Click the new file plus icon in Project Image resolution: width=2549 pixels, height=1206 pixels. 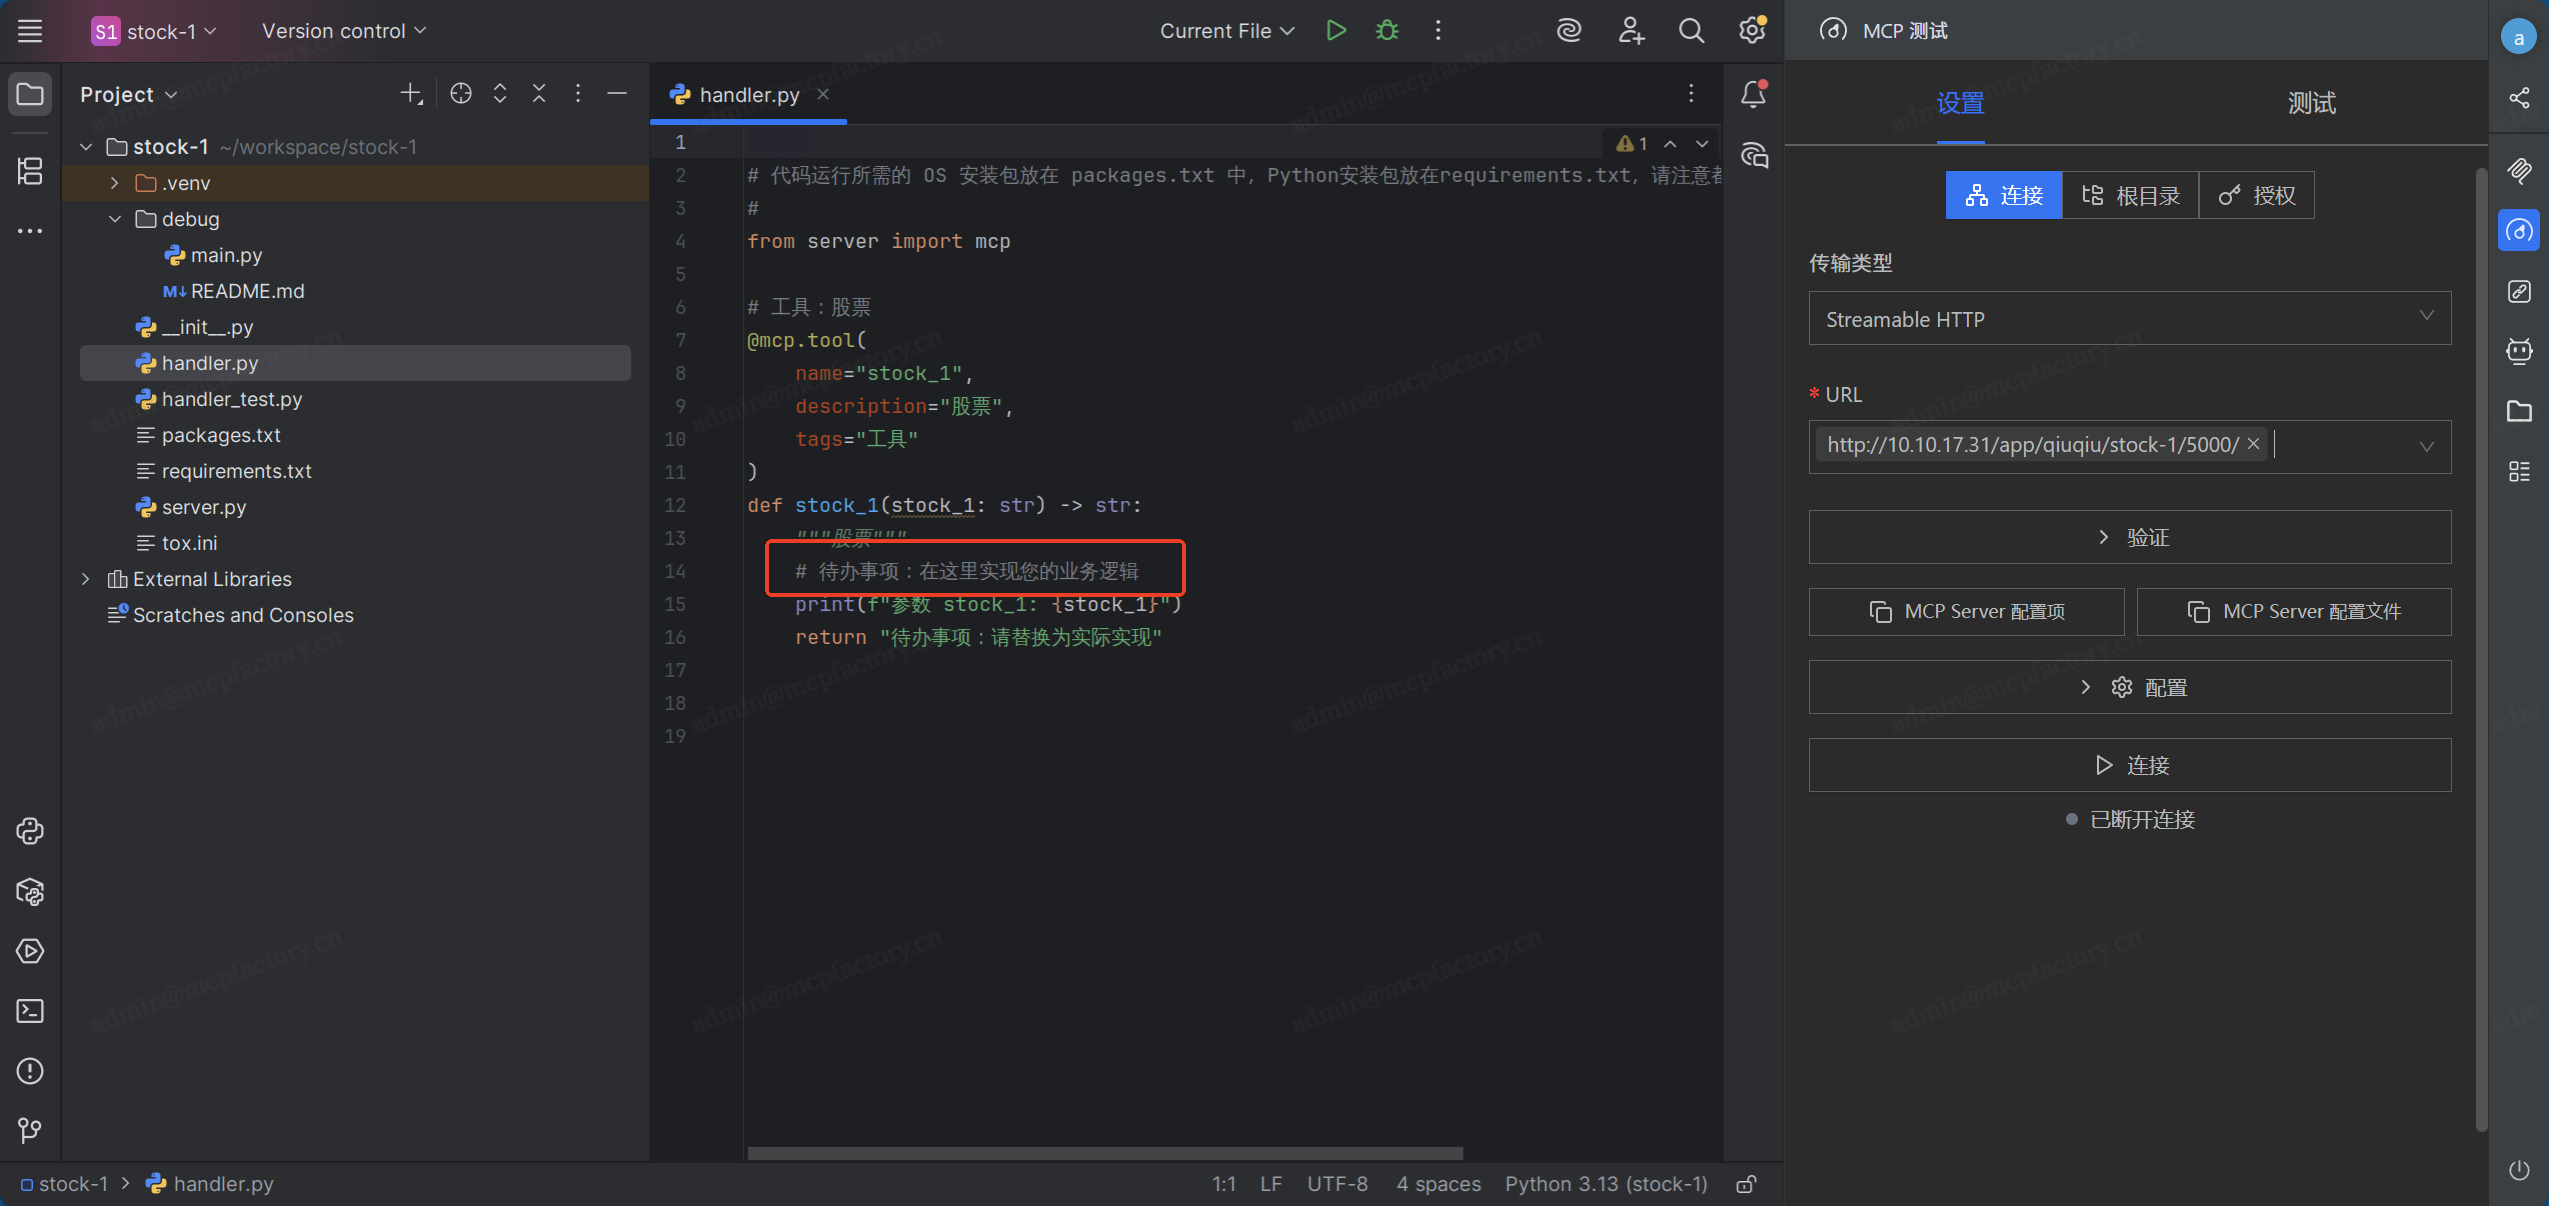point(411,94)
